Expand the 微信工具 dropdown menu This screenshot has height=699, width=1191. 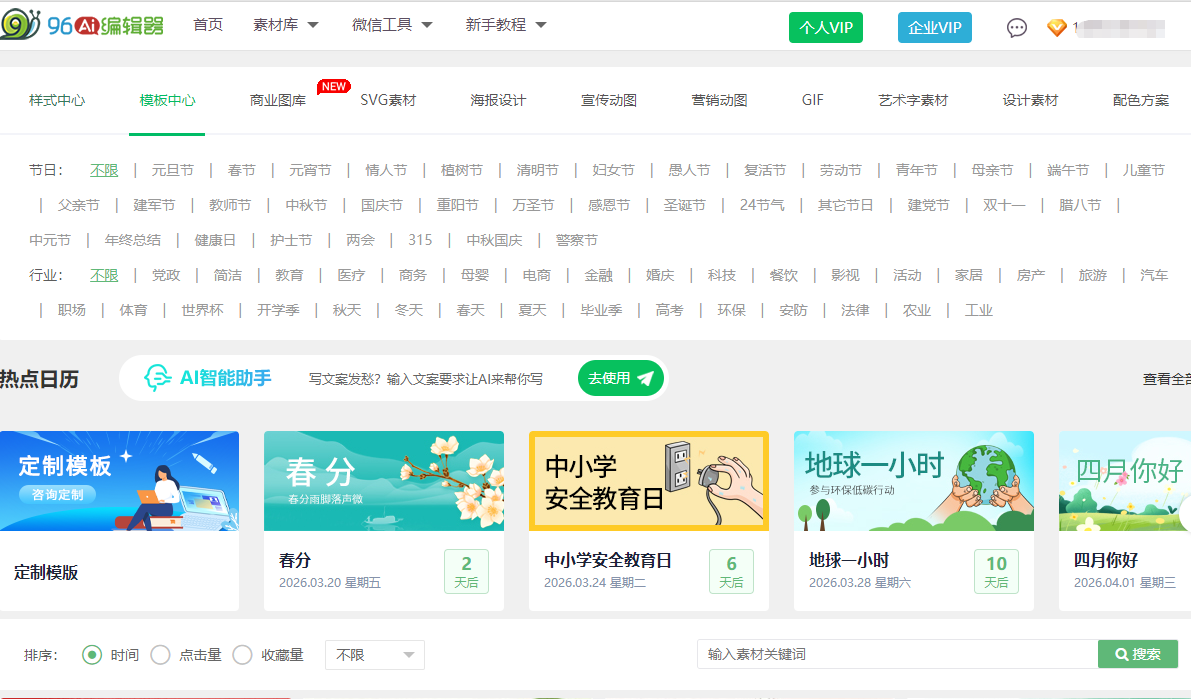click(x=392, y=25)
